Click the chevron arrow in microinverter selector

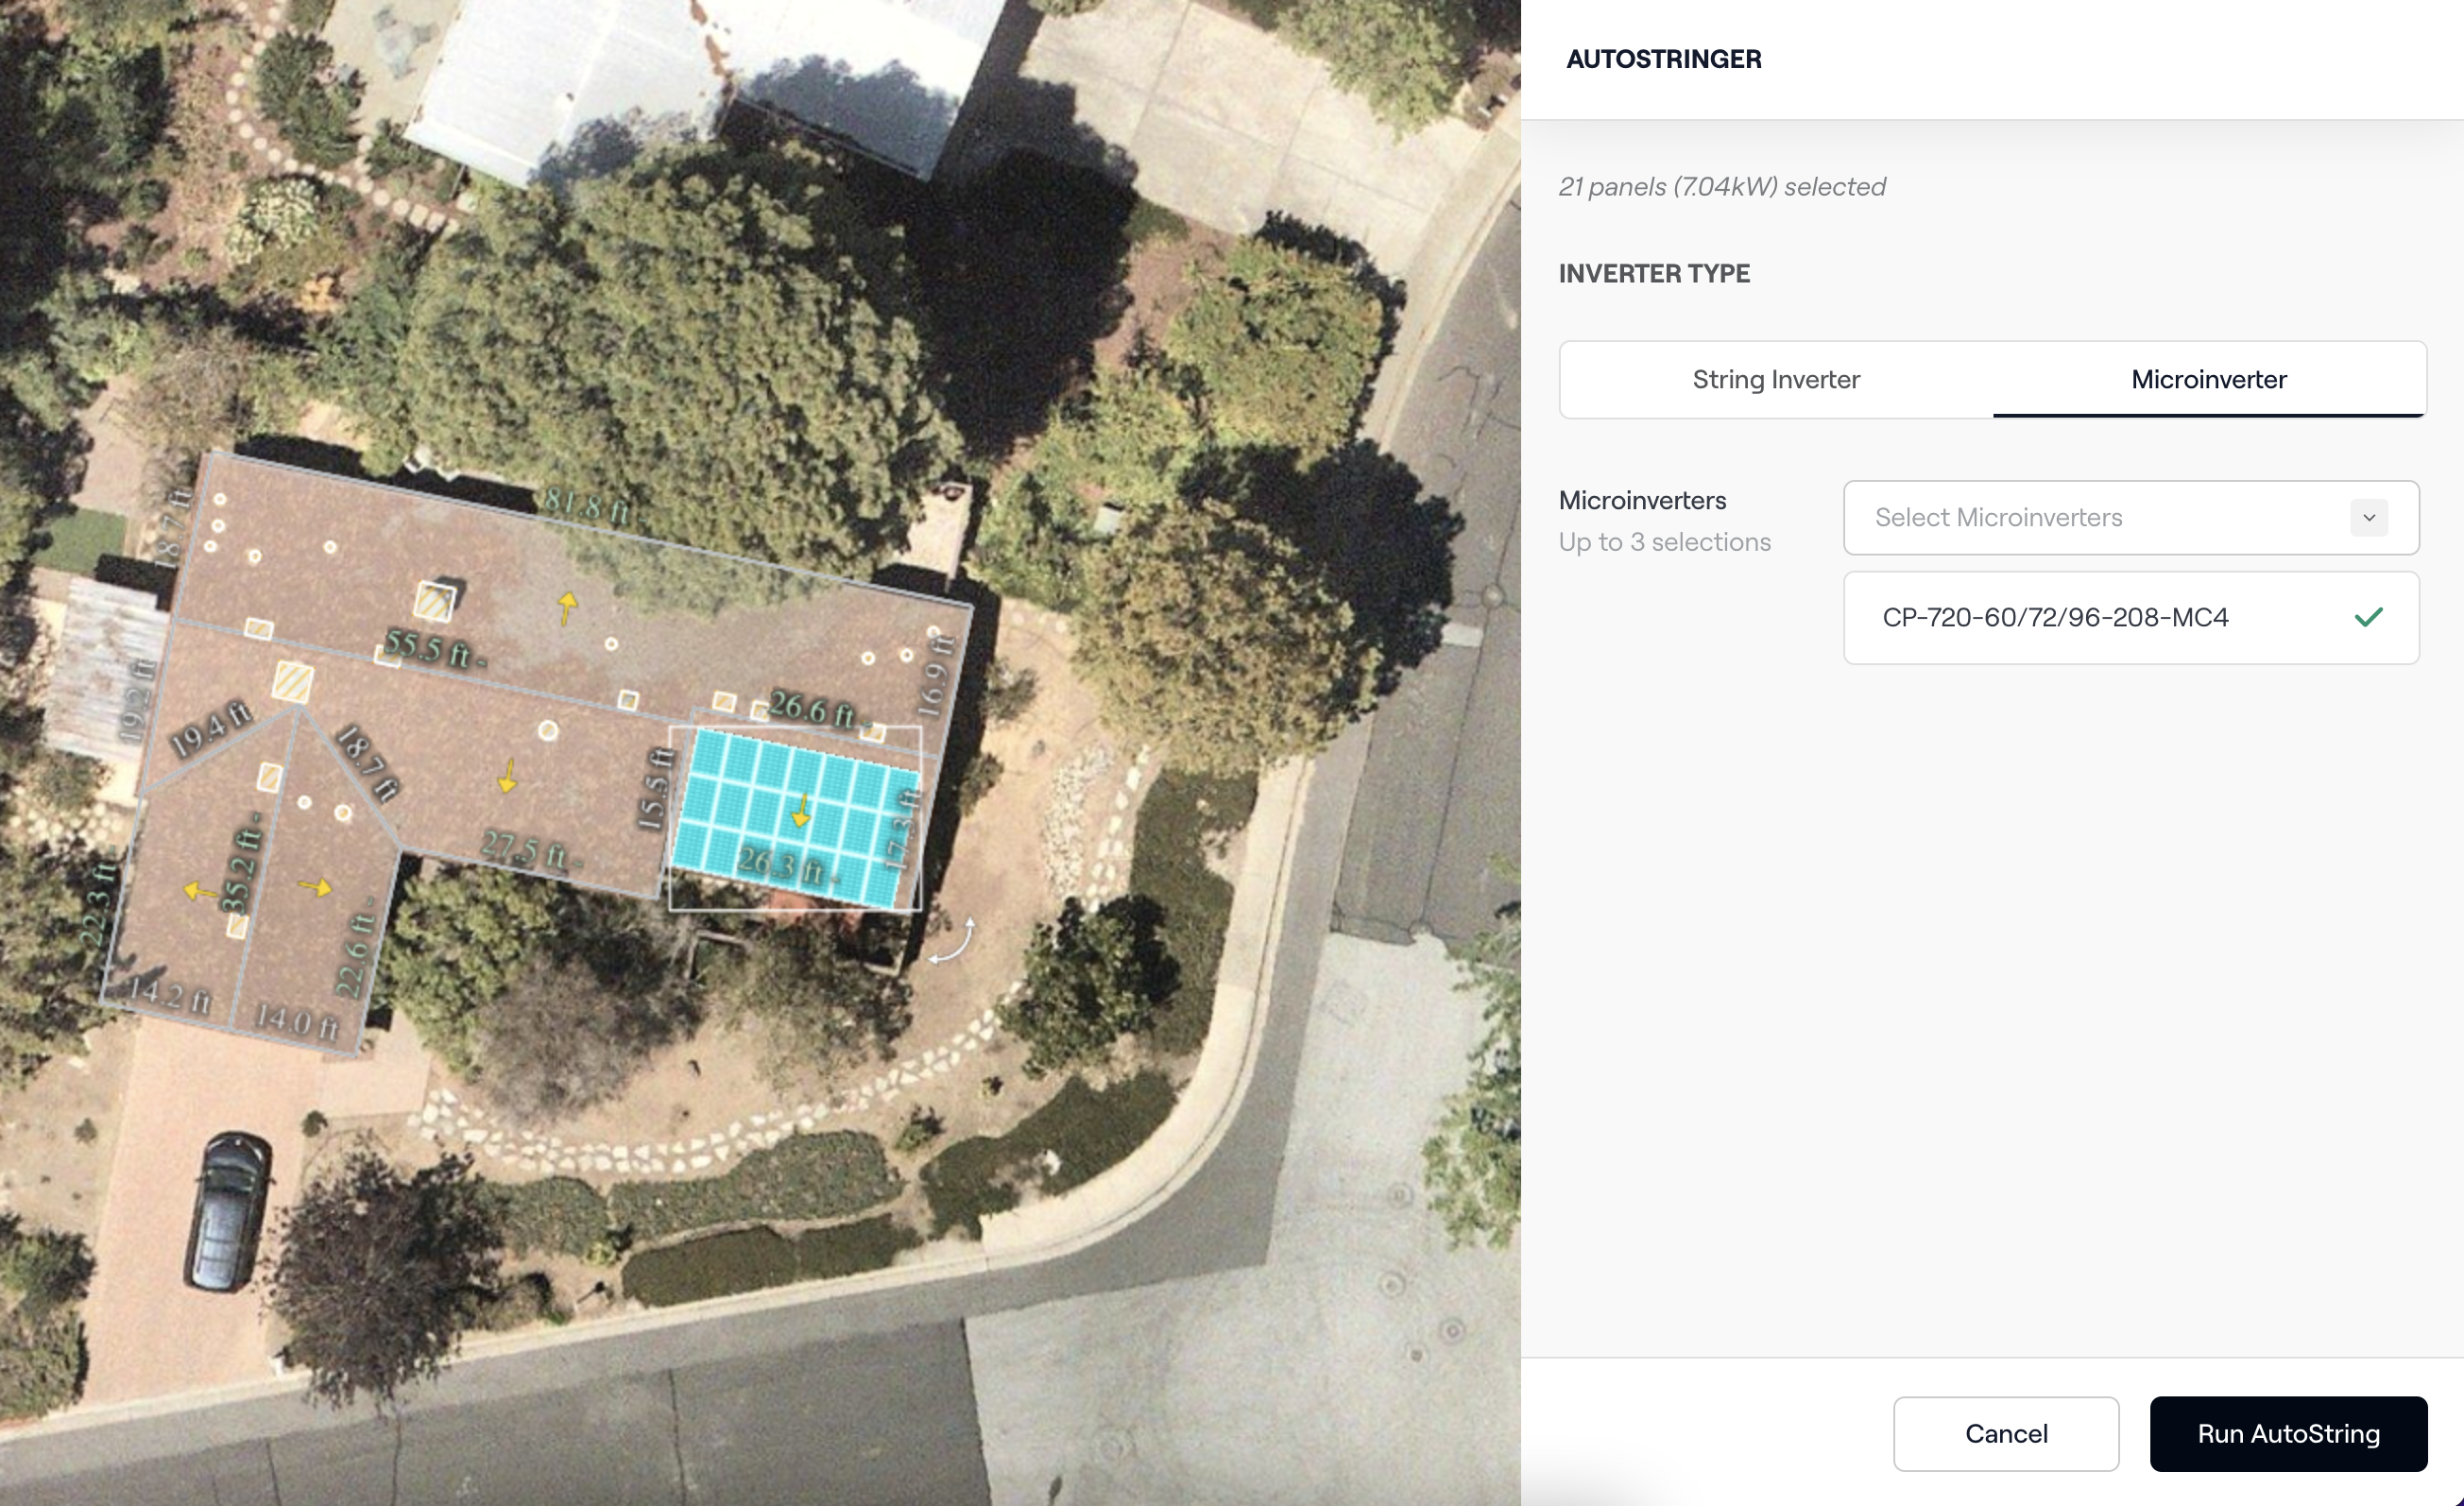(2369, 518)
